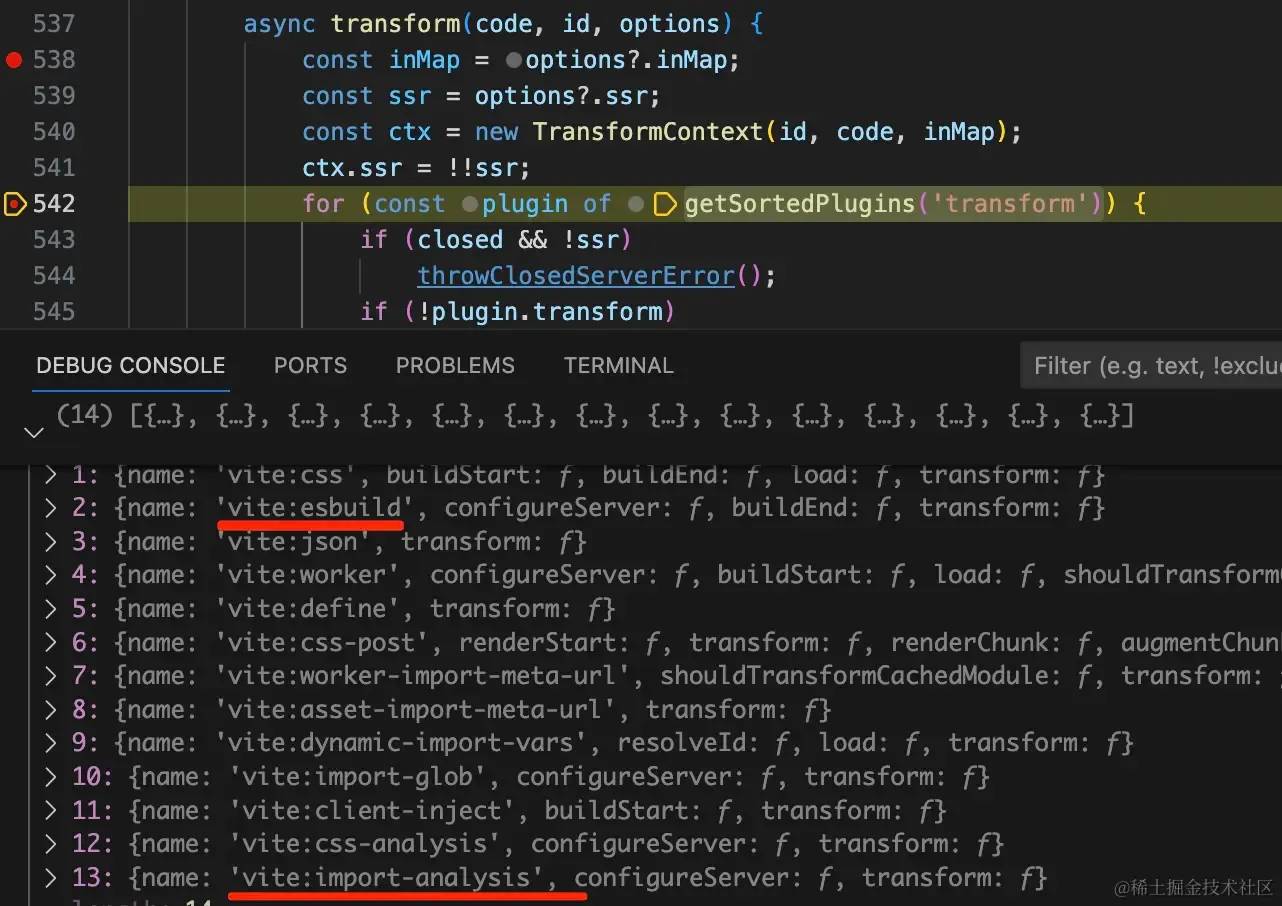Viewport: 1282px width, 906px height.
Task: Switch to the PORTS tab
Action: 310,366
